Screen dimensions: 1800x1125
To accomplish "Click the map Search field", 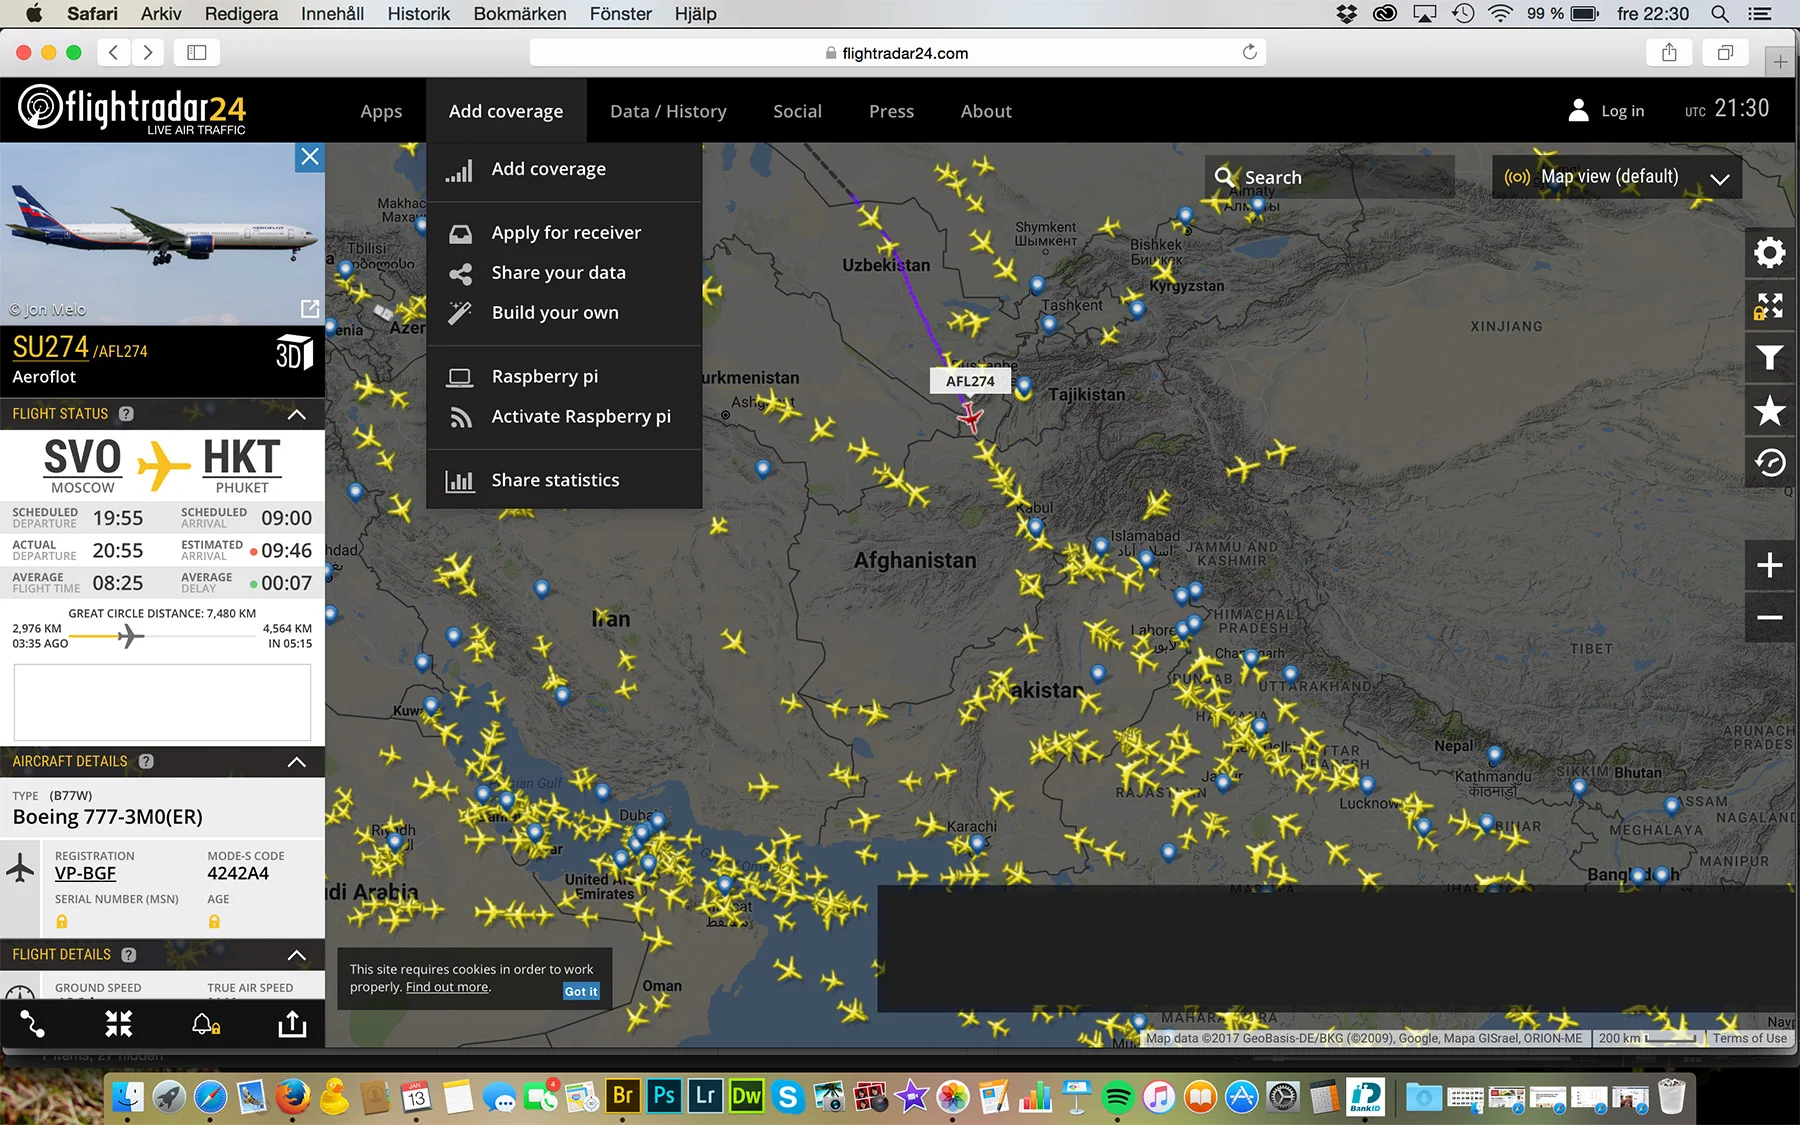I will click(x=1330, y=177).
